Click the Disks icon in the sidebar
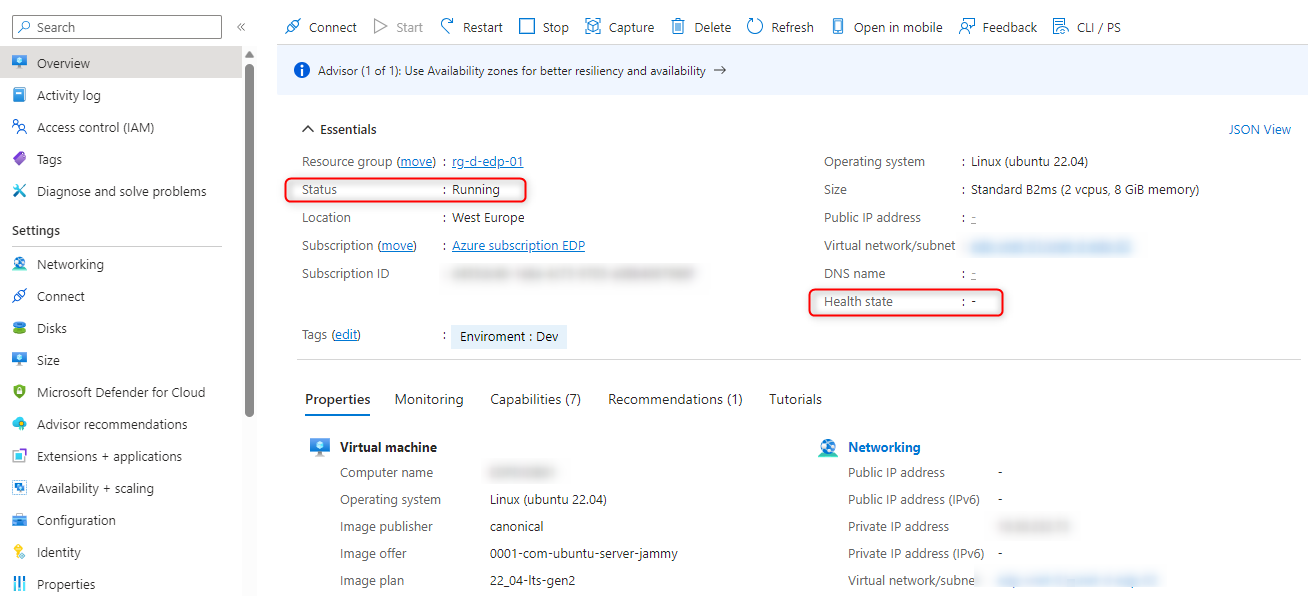The height and width of the screenshot is (596, 1308). [19, 328]
